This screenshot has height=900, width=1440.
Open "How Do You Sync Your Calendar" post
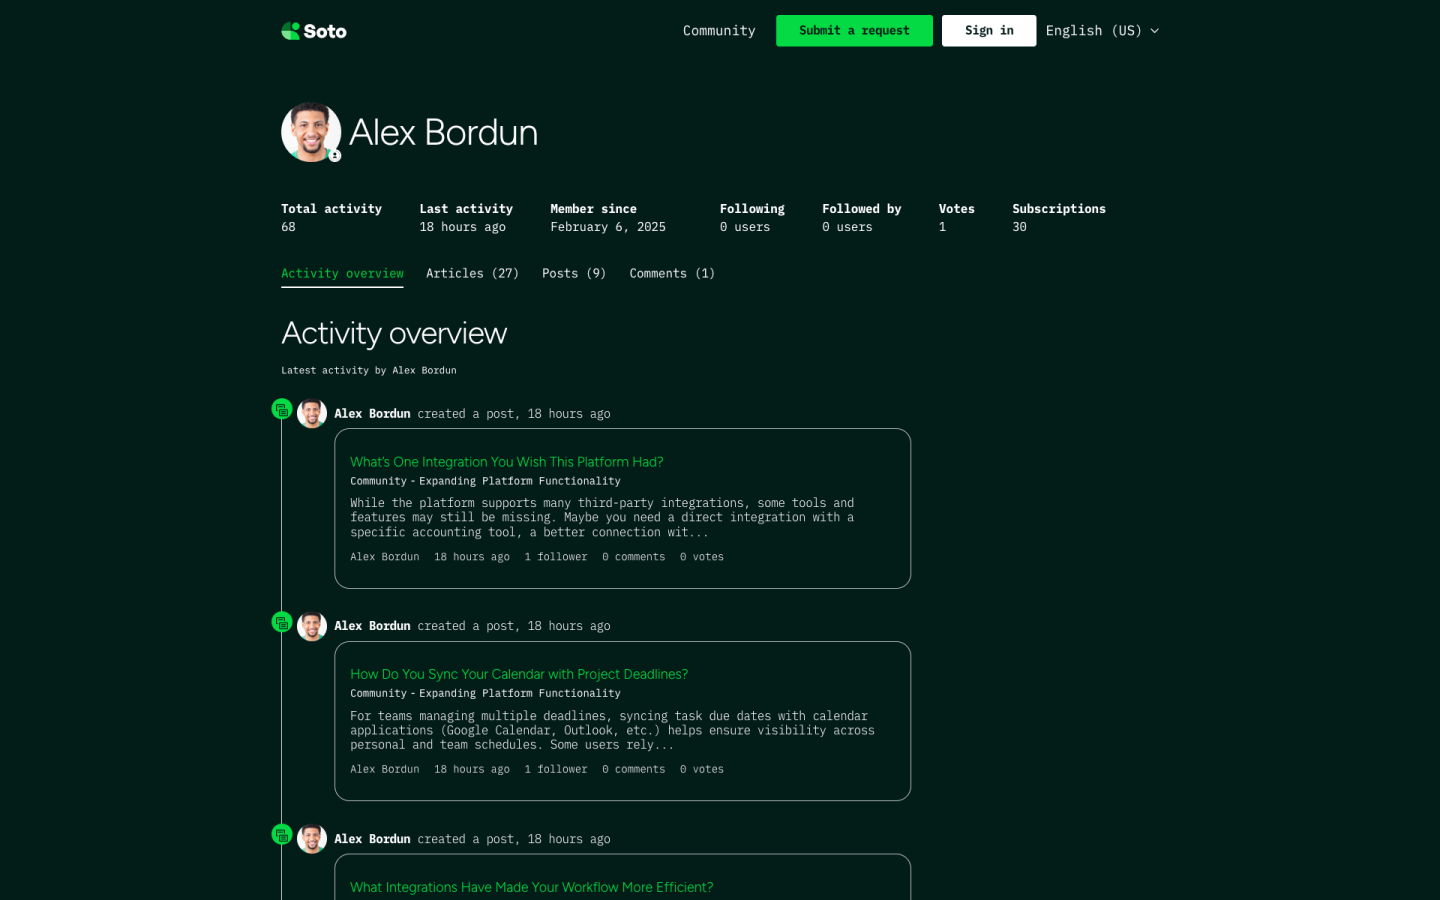point(519,674)
